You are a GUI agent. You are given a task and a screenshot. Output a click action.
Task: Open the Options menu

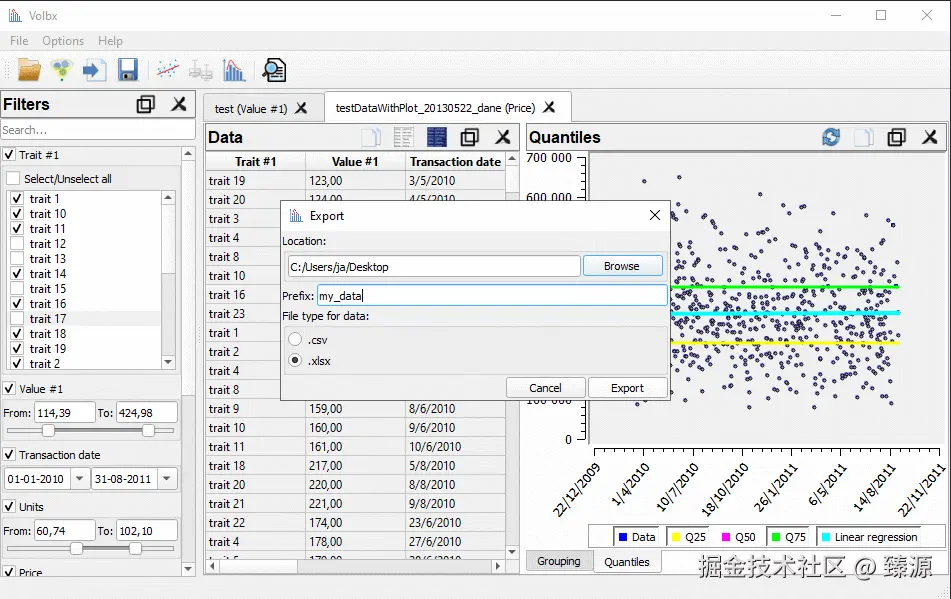click(63, 41)
